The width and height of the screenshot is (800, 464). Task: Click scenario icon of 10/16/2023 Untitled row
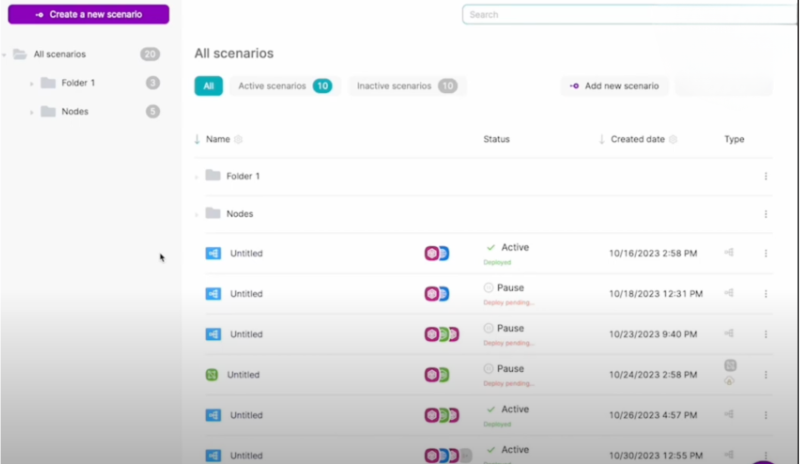213,253
